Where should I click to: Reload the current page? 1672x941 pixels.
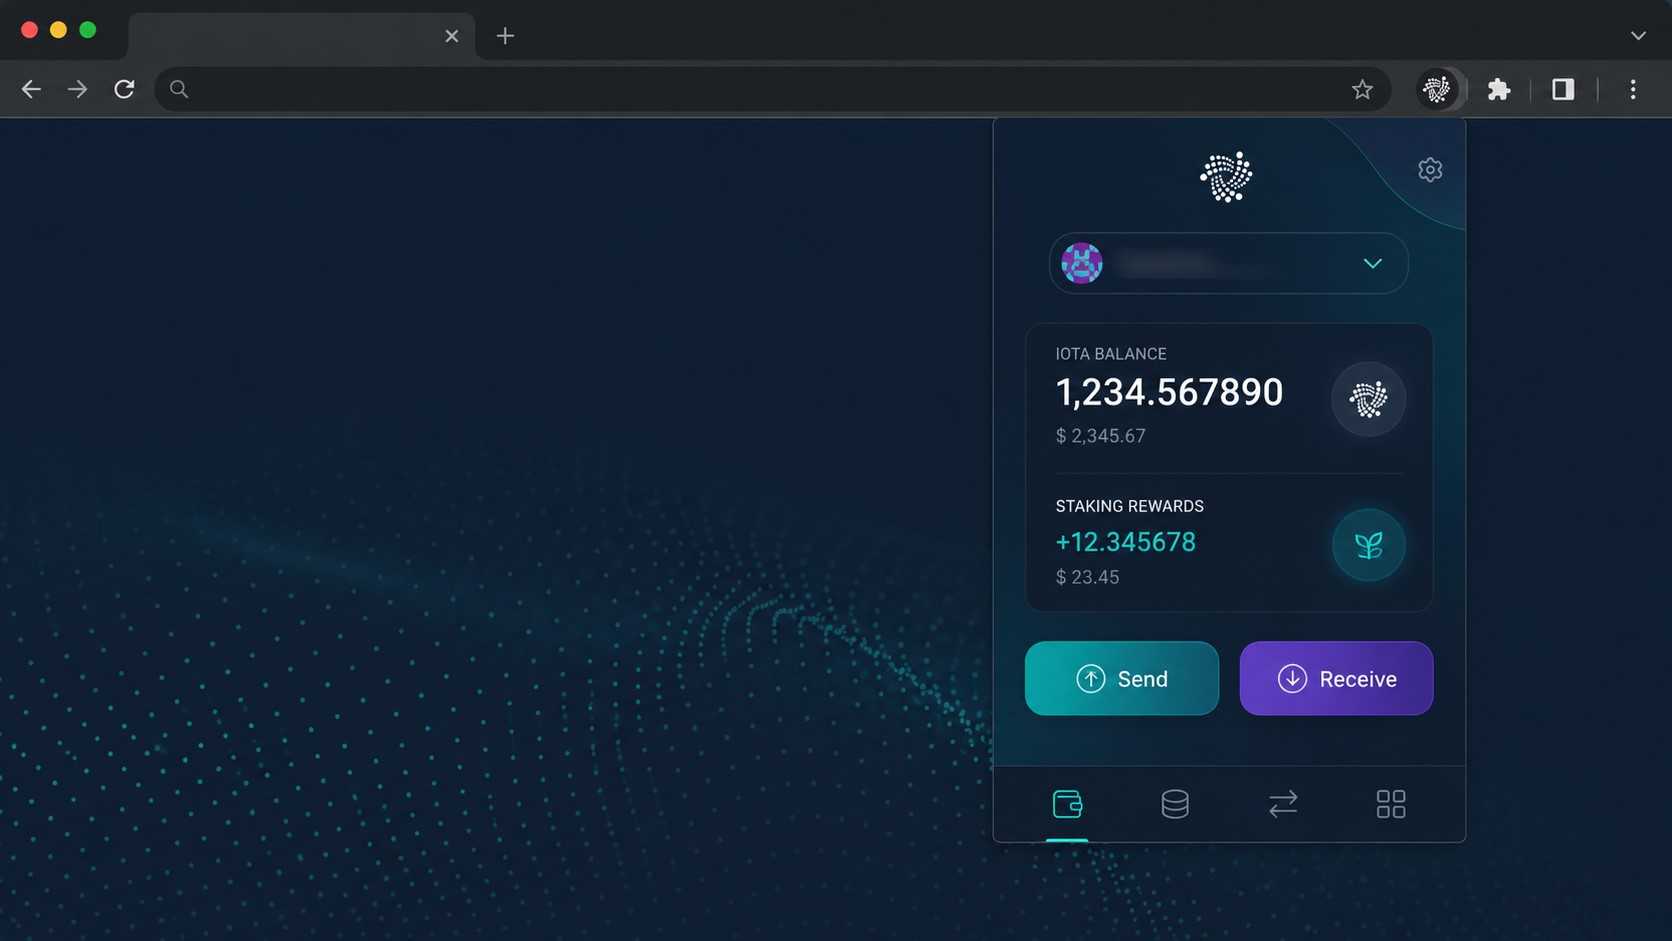click(124, 89)
